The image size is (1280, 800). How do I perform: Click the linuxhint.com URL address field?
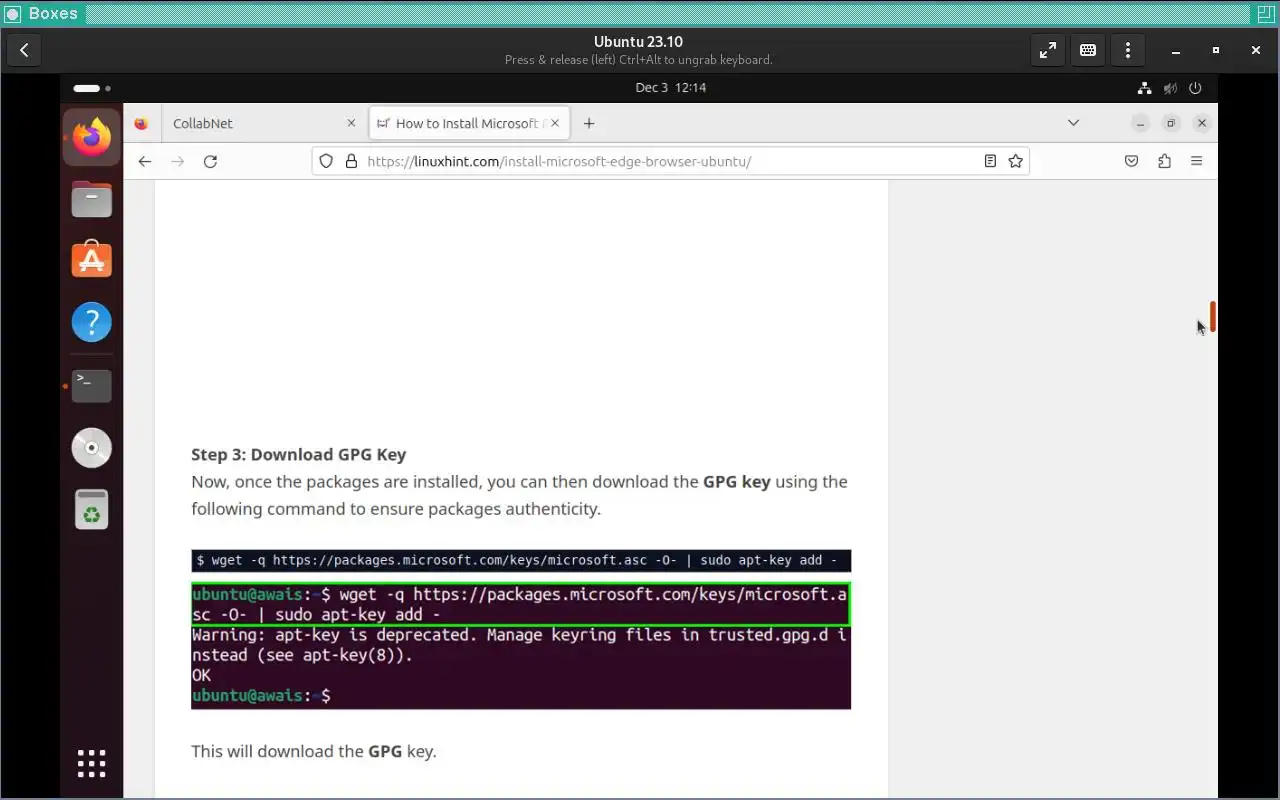pos(670,161)
